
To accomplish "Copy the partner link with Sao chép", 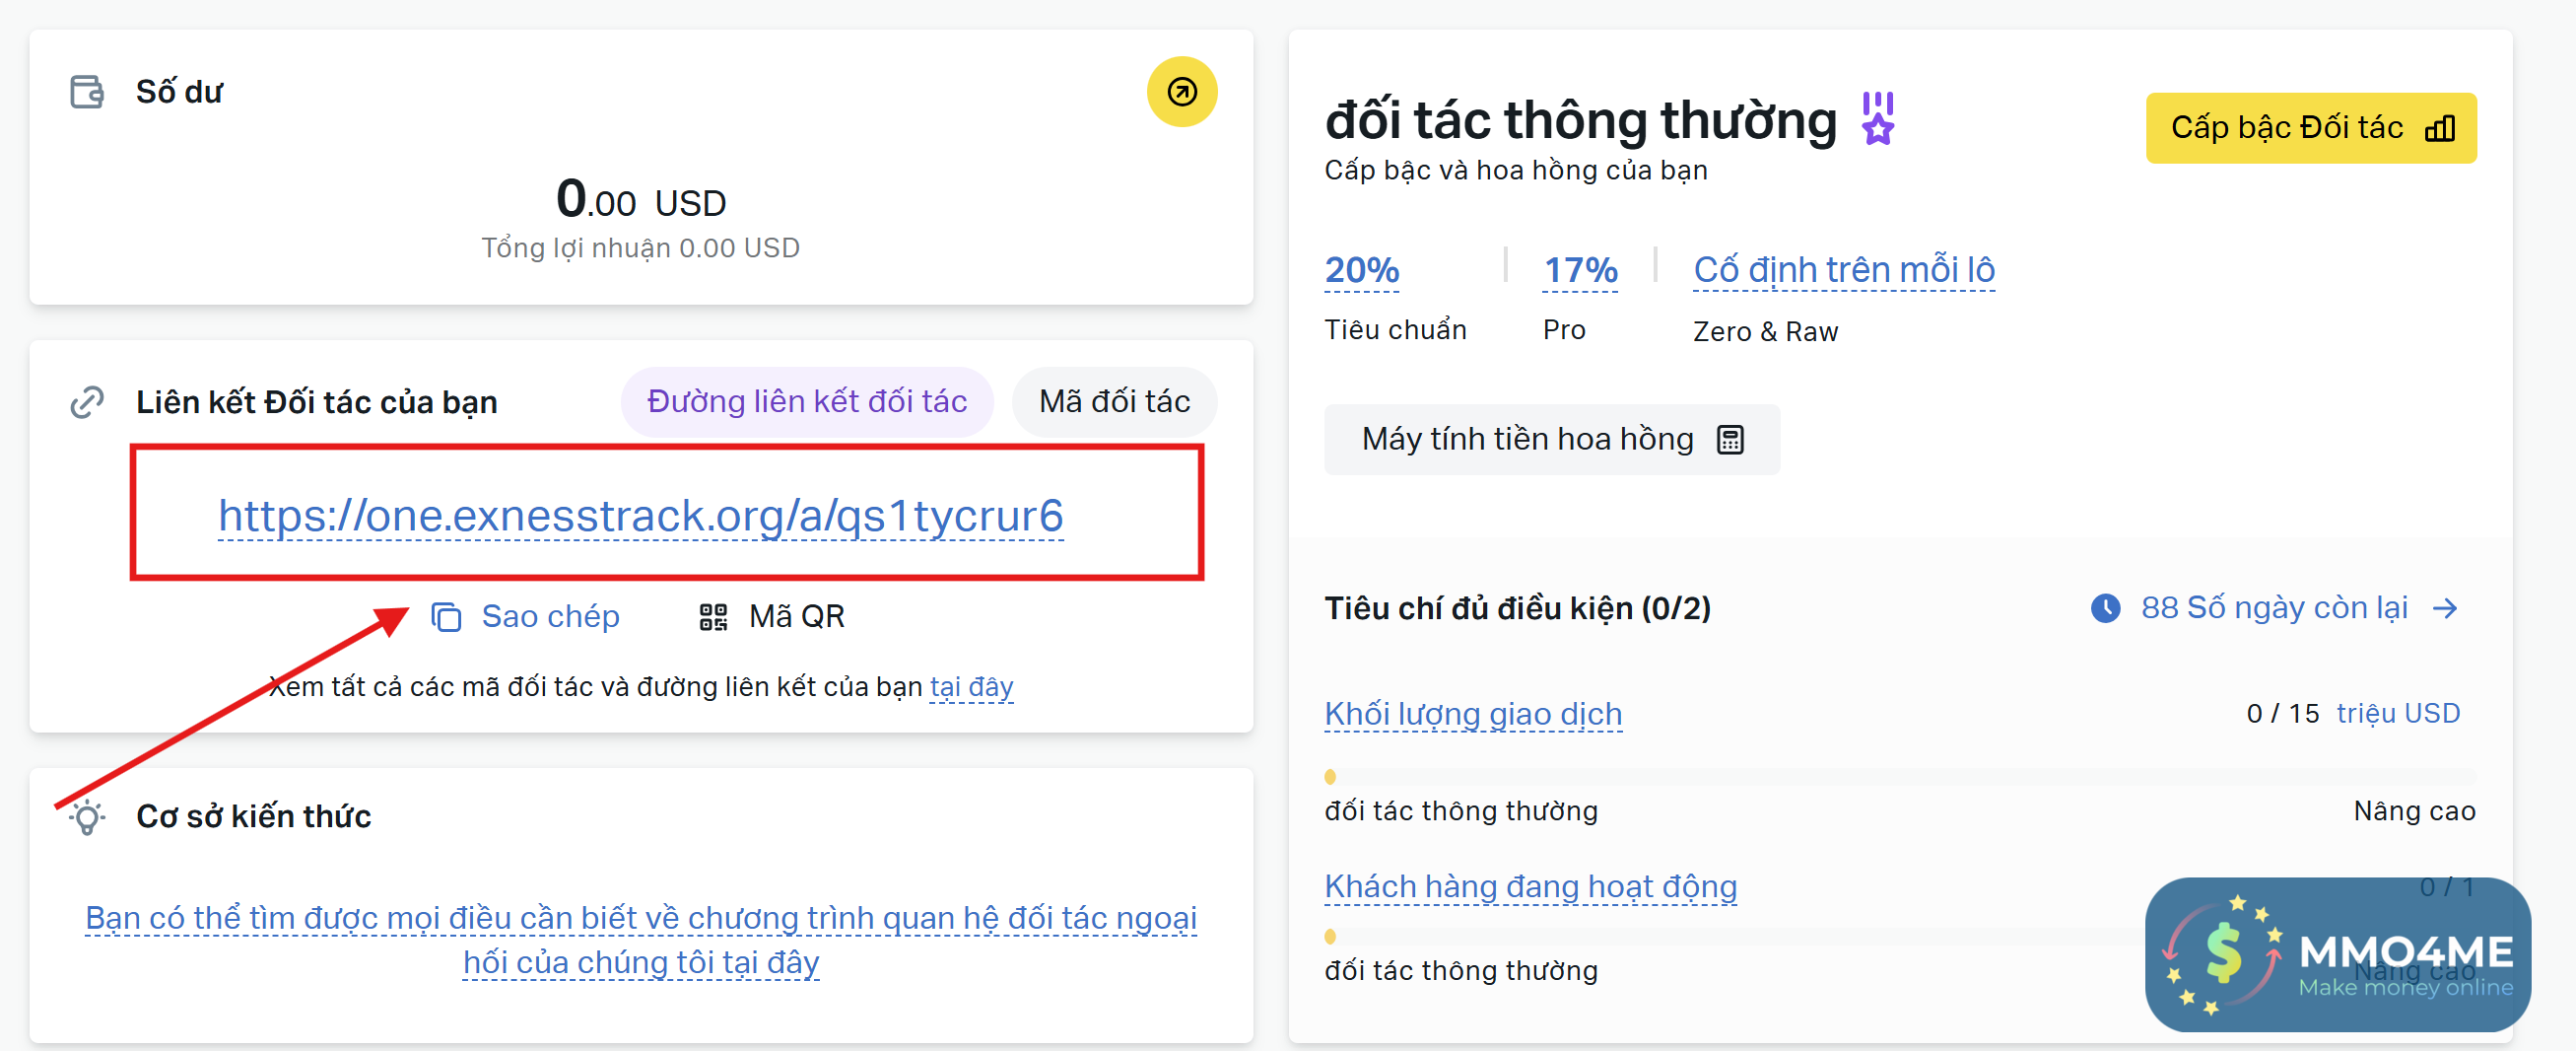I will 525,617.
